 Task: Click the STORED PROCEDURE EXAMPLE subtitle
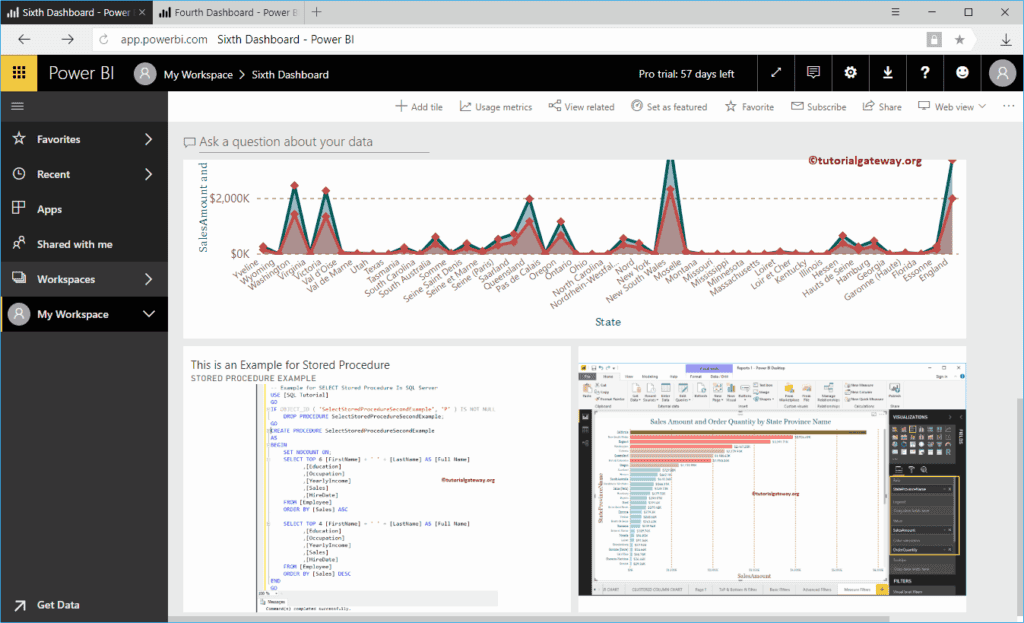[x=253, y=378]
